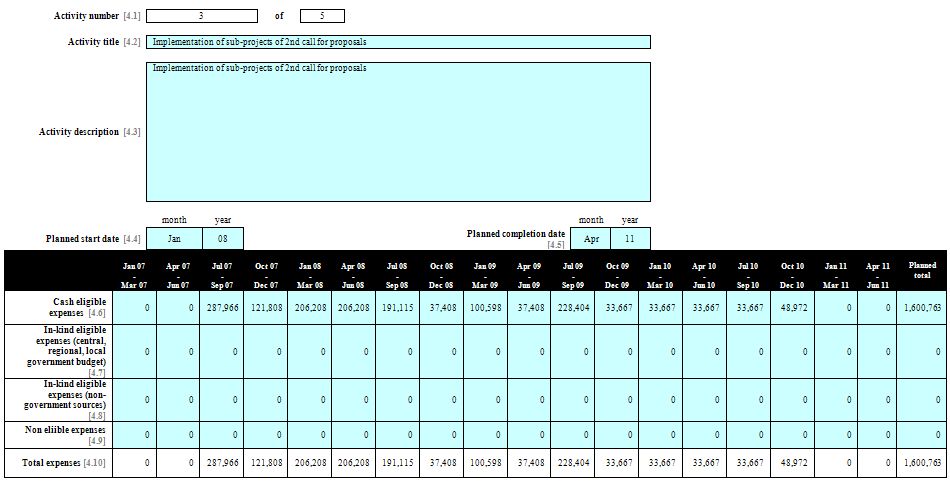This screenshot has width=950, height=481.
Task: Click the Planned start date year field
Action: coord(223,239)
